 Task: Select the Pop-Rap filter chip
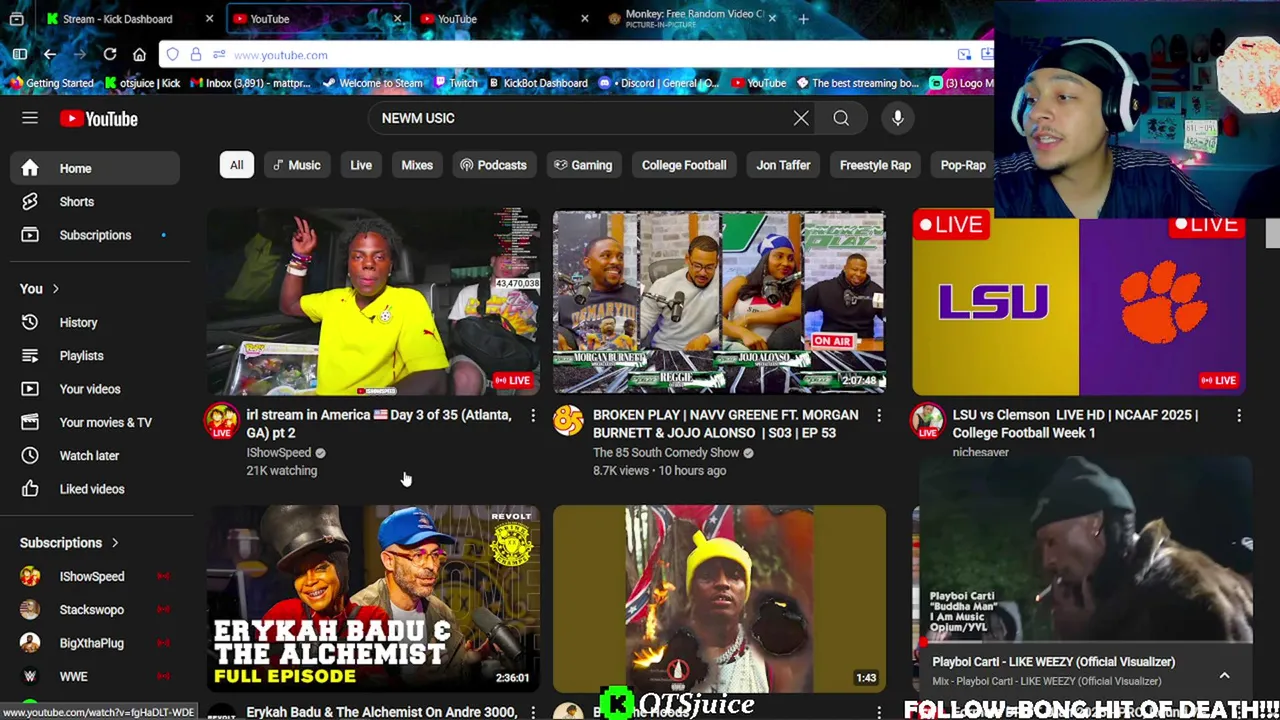point(963,165)
